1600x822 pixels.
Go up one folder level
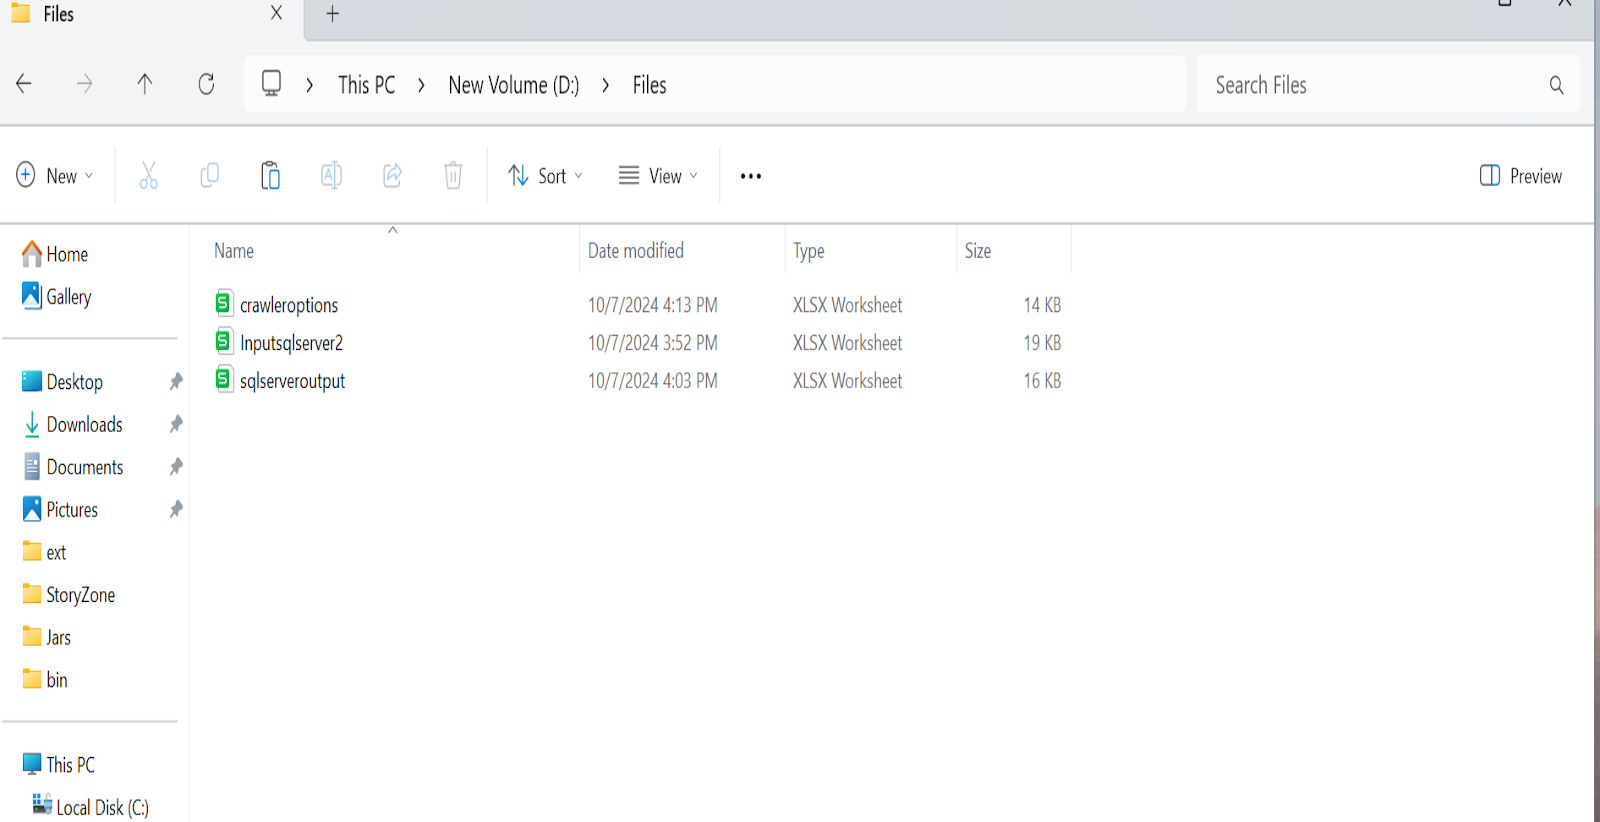point(145,84)
